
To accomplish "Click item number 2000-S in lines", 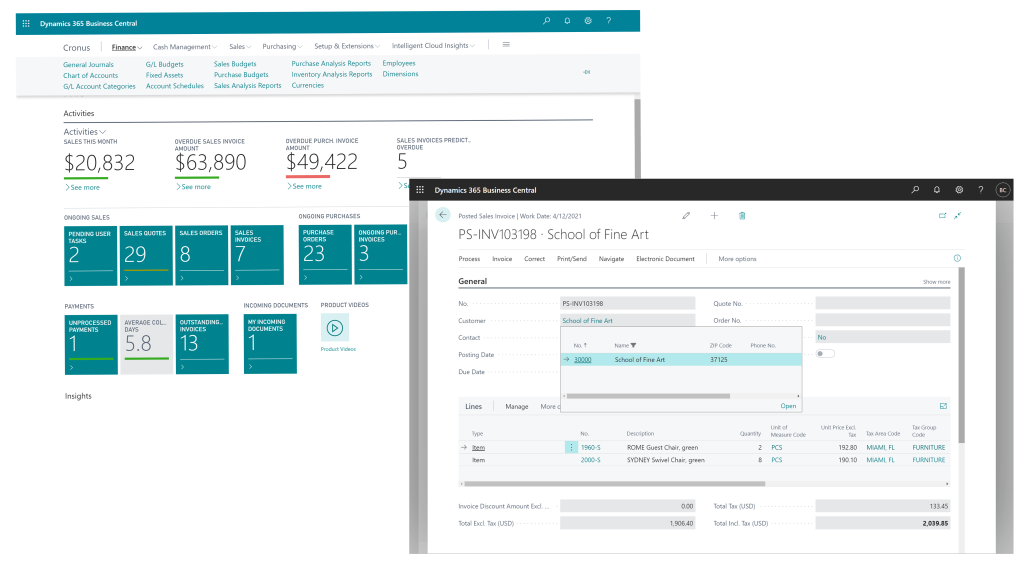I will click(x=590, y=460).
